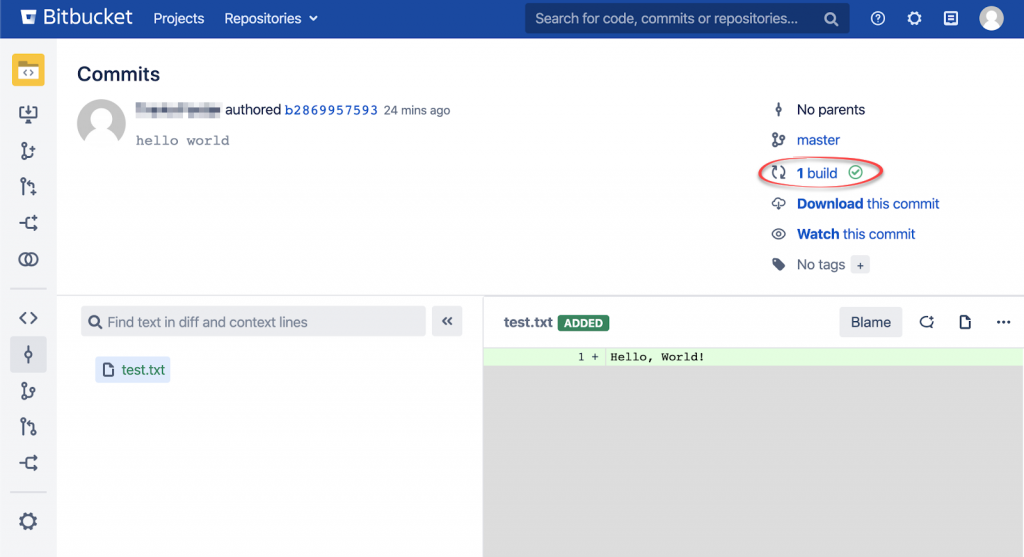Select the highlighted Commits icon in the sidebar
Screen dimensions: 1024x557
click(x=28, y=355)
